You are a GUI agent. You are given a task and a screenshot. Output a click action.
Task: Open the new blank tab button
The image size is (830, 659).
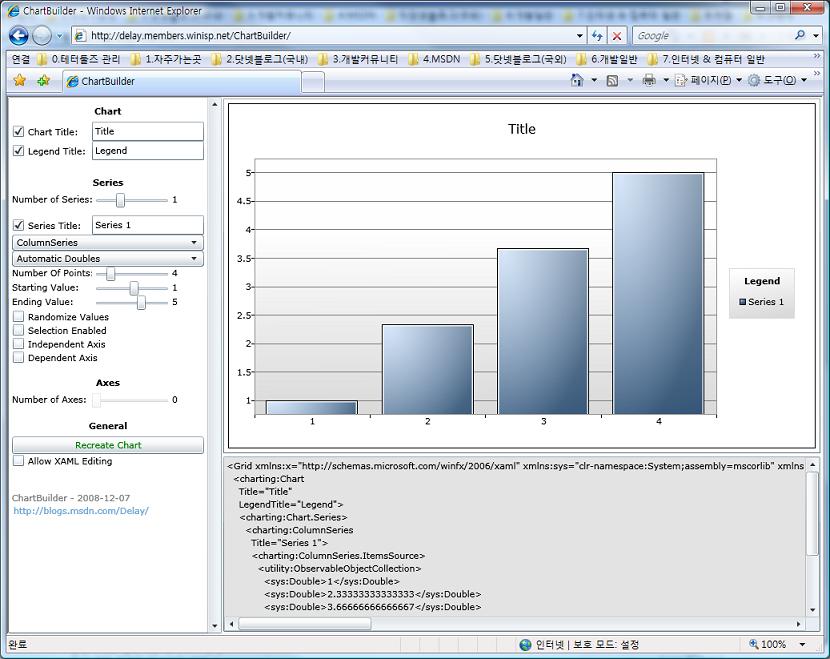pyautogui.click(x=313, y=82)
